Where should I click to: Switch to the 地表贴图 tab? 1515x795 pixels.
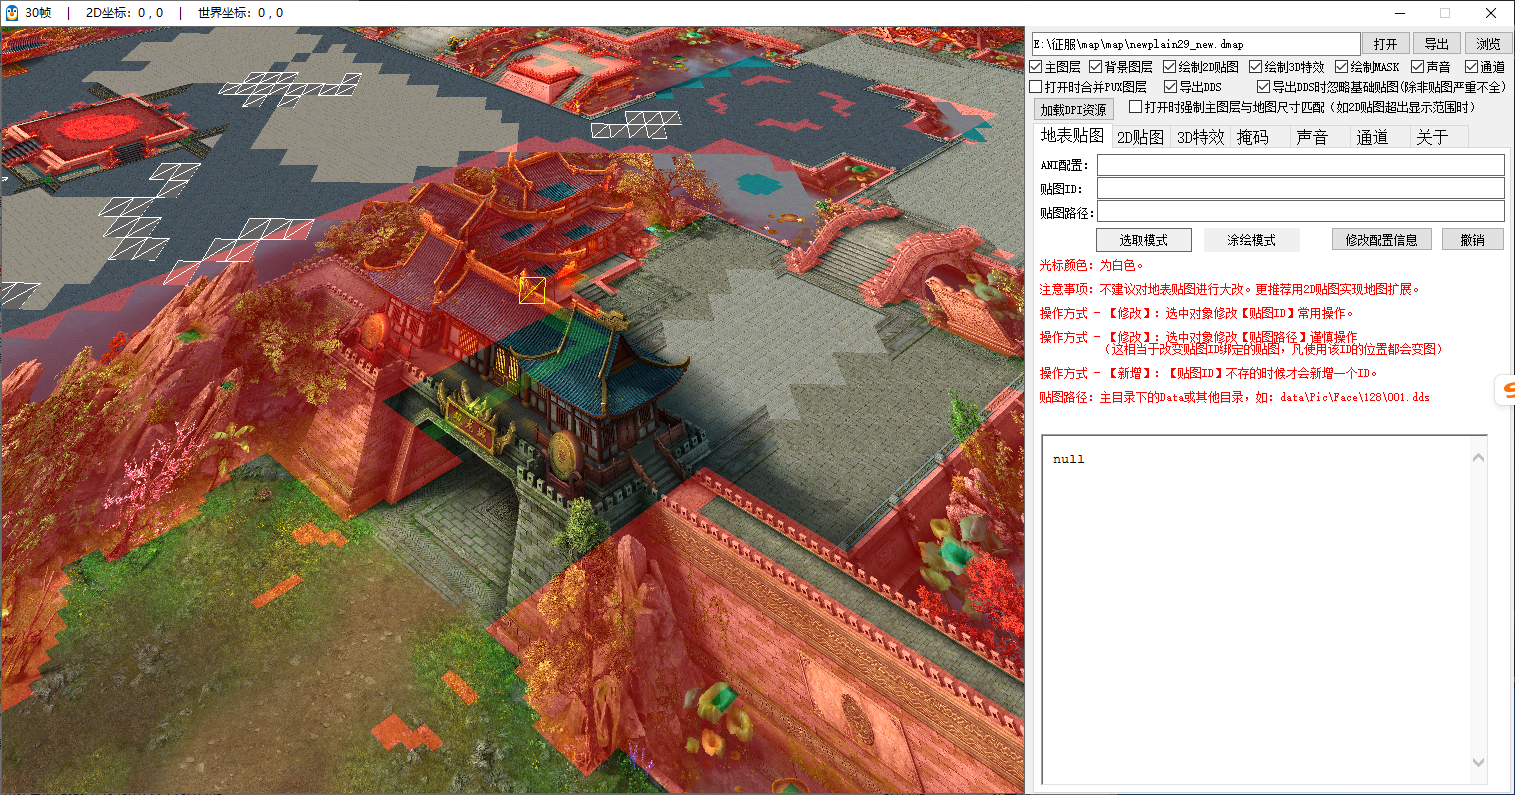(1072, 136)
